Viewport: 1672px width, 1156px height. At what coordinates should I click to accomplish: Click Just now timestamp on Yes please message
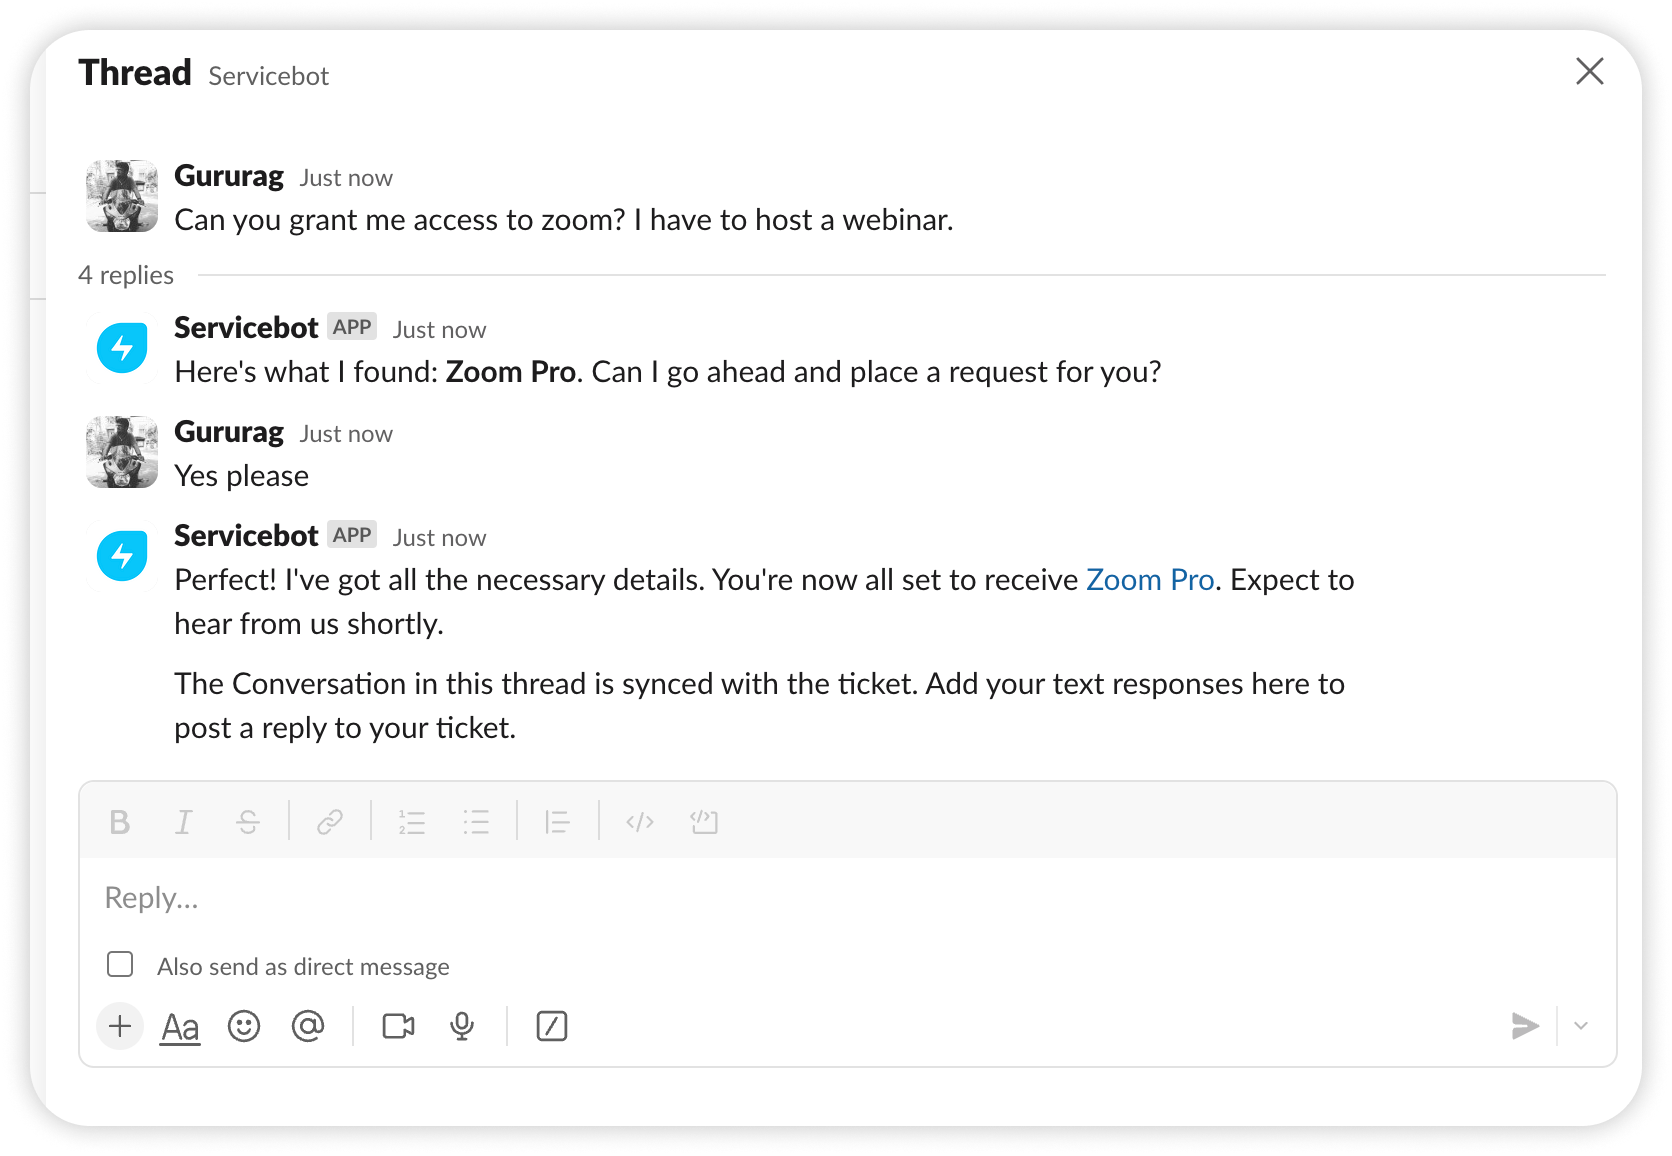[346, 434]
